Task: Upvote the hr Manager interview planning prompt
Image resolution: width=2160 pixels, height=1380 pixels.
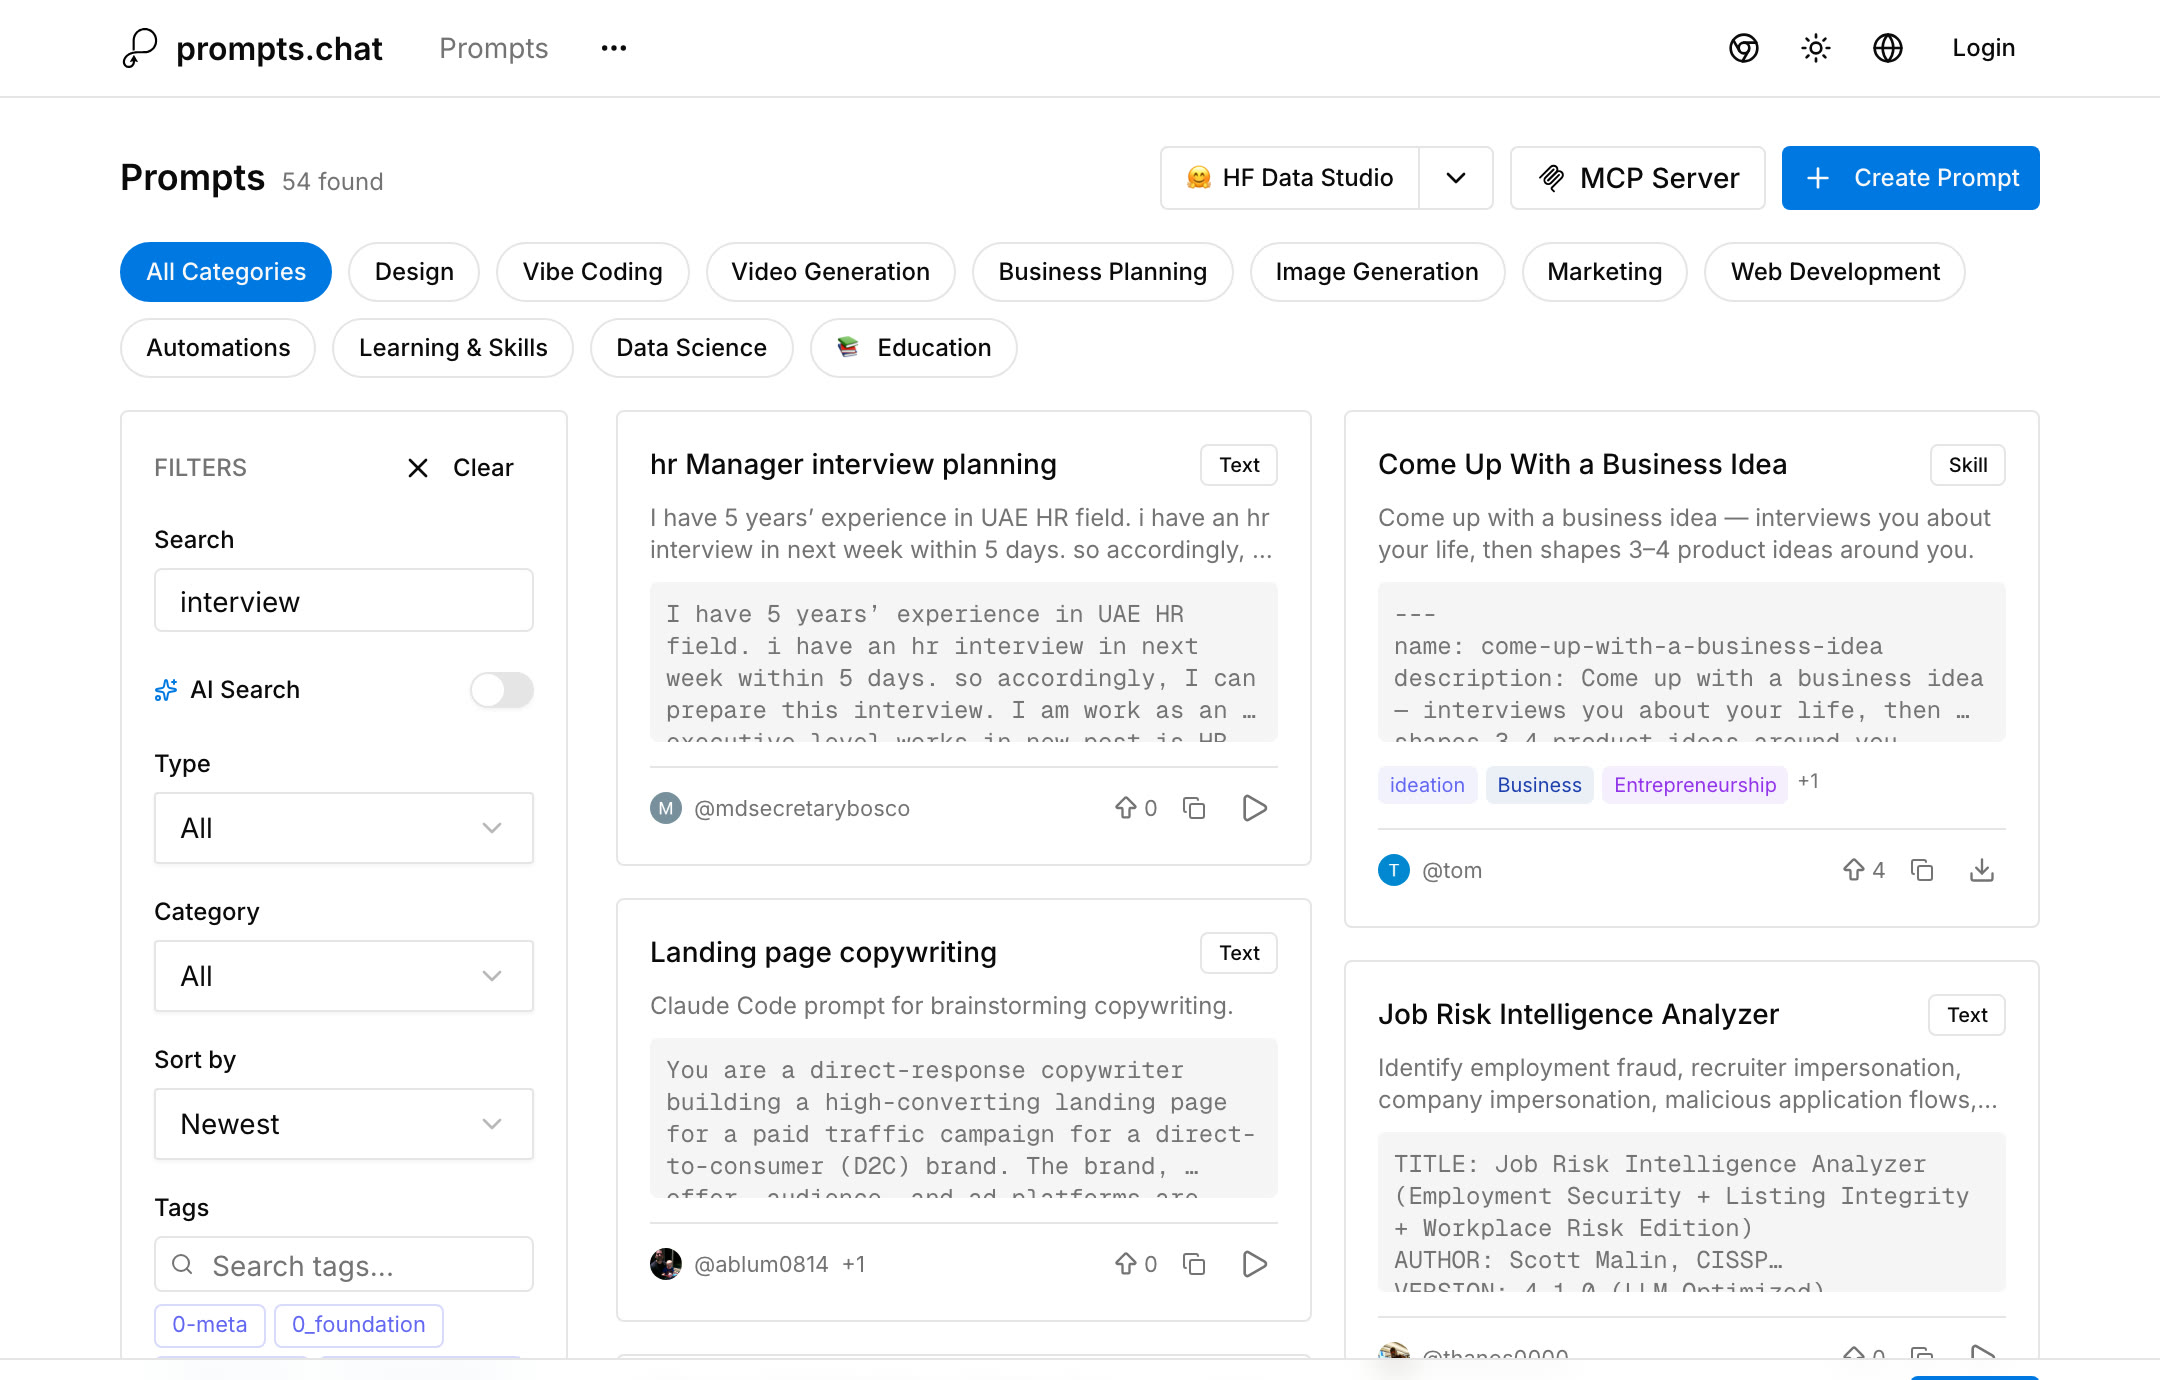Action: click(x=1136, y=808)
